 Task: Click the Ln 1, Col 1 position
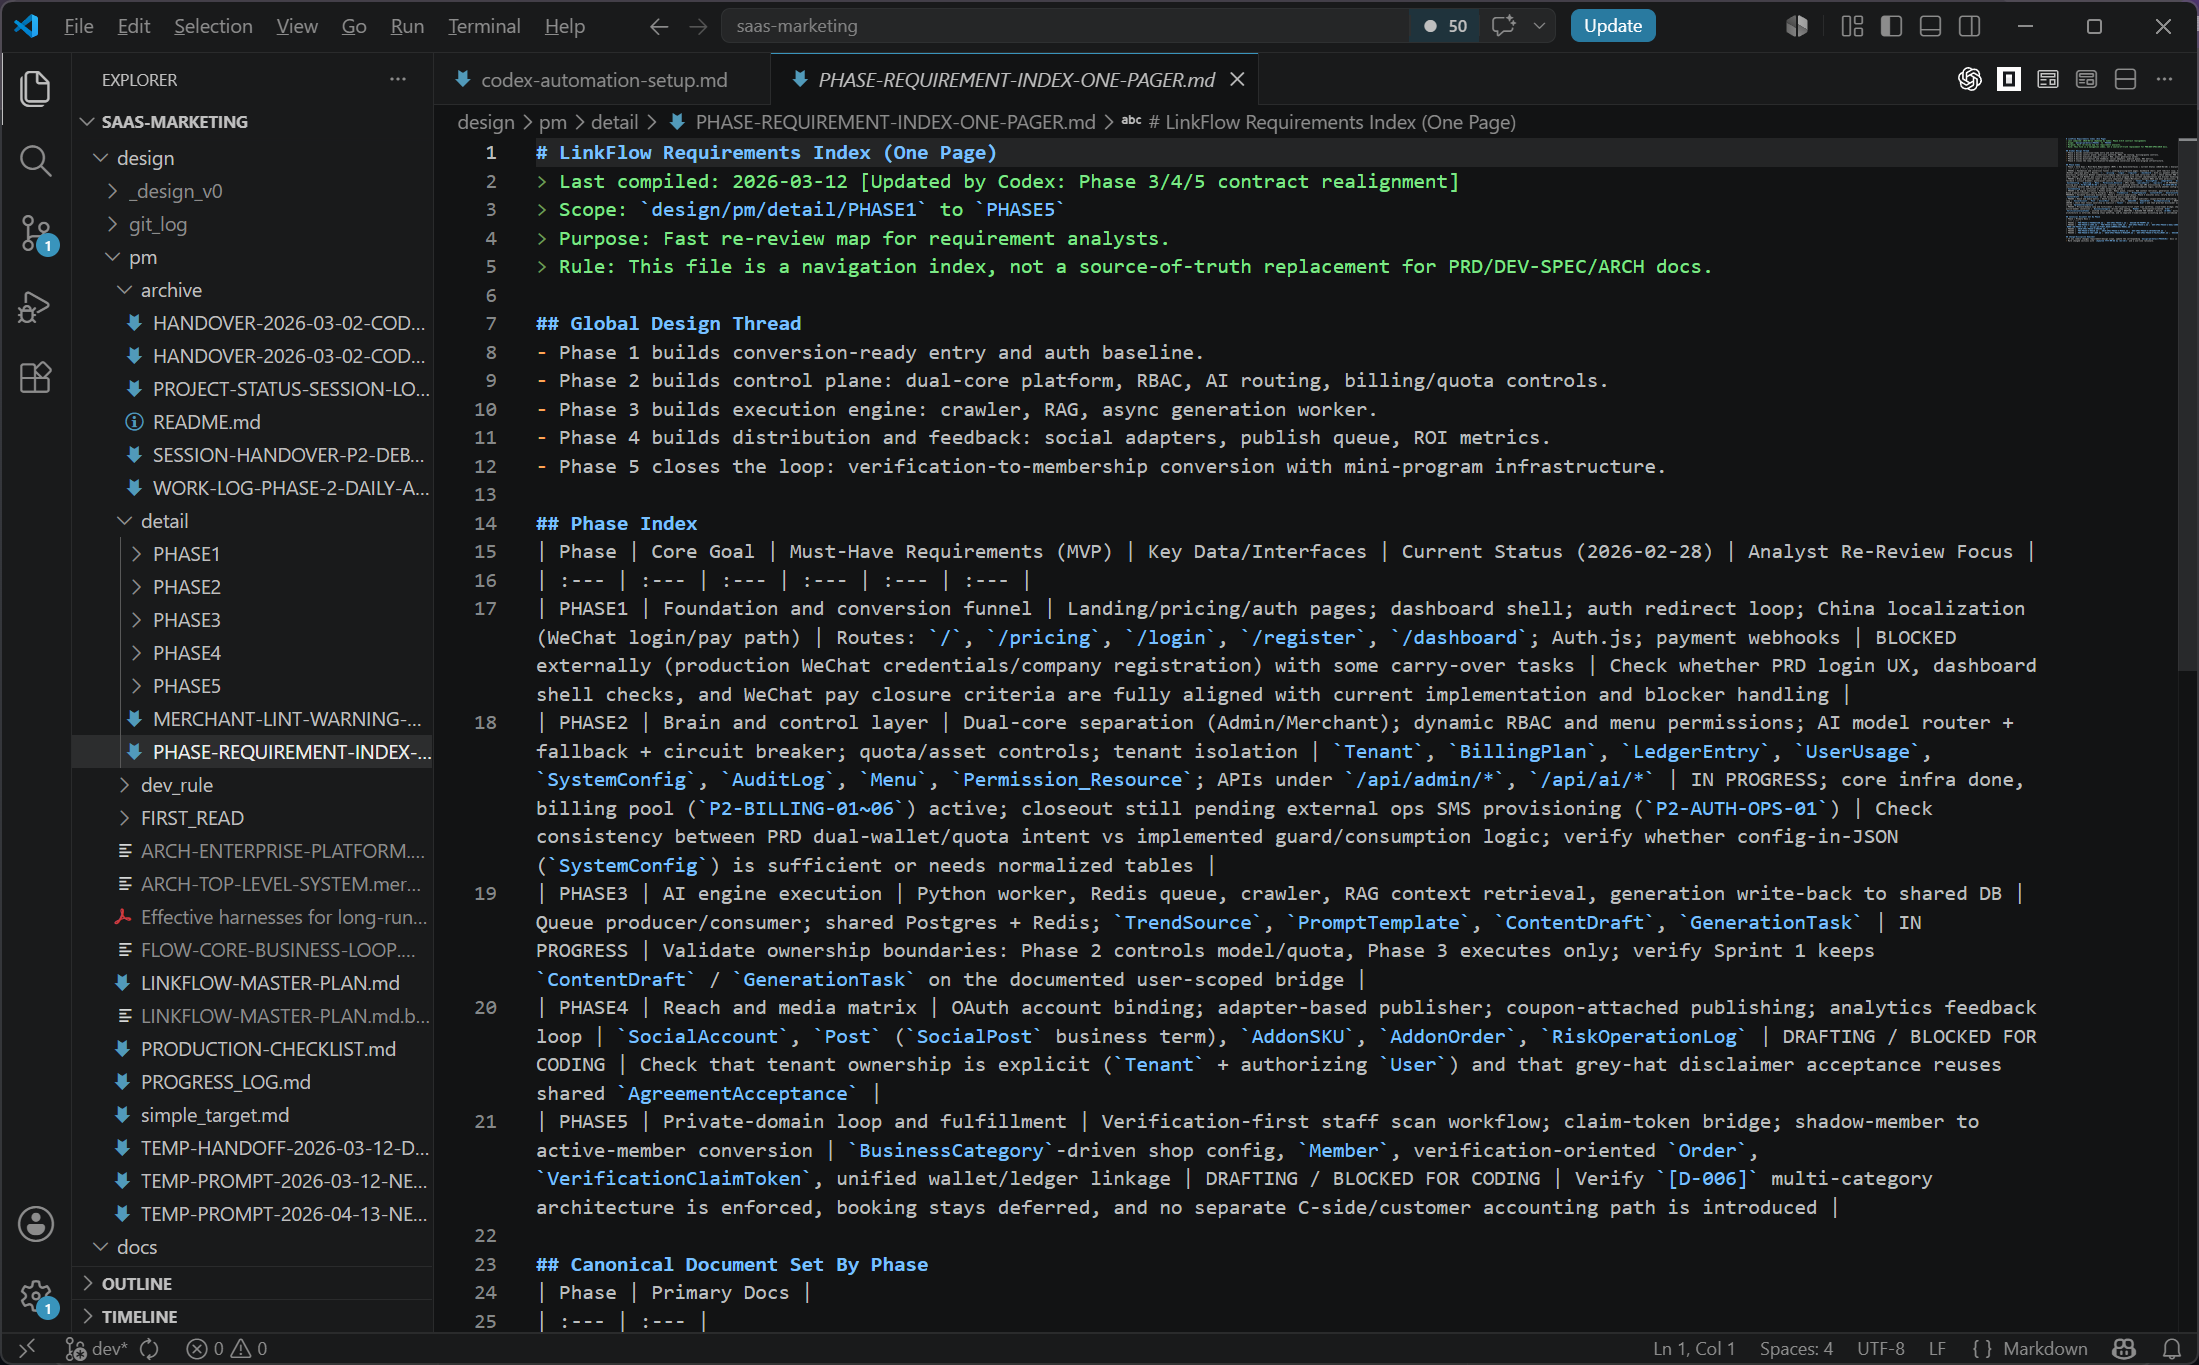(x=1693, y=1348)
